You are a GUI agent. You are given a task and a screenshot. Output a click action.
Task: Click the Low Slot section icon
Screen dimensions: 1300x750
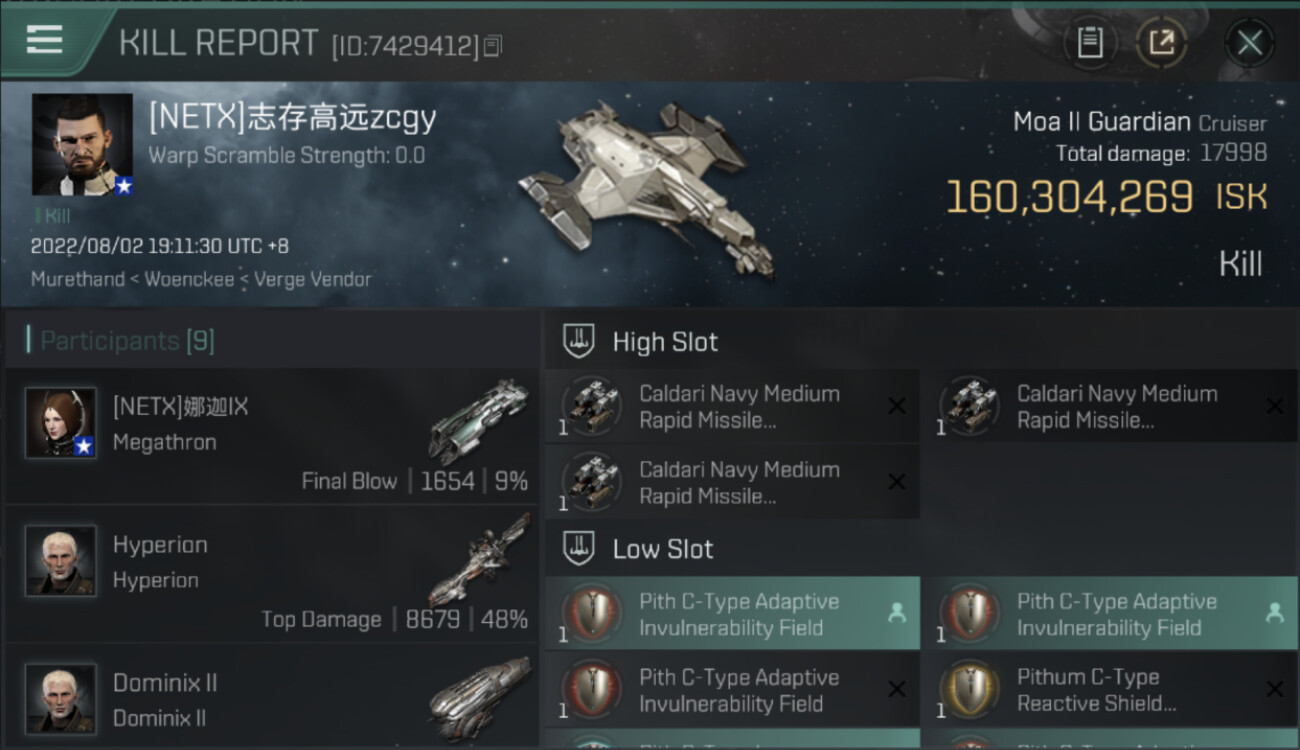[578, 548]
